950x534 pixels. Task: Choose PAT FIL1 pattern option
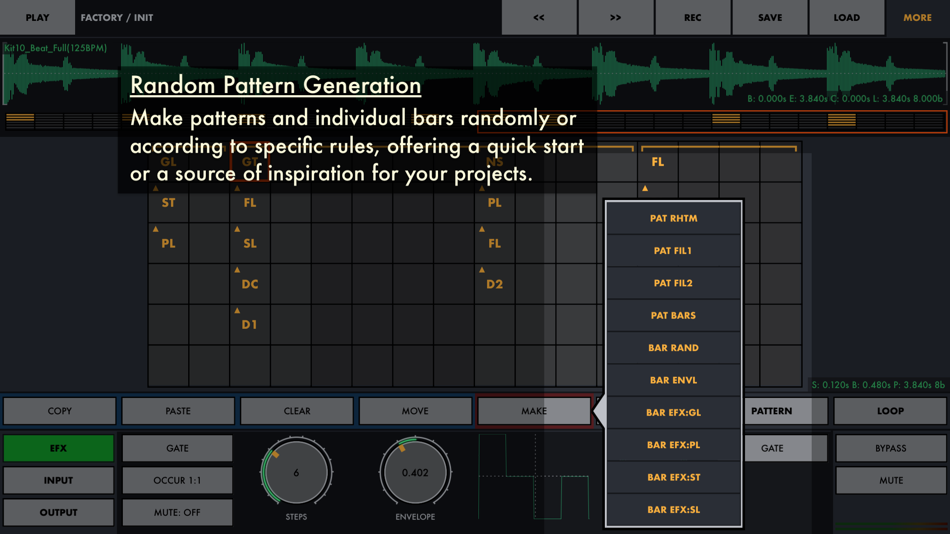click(674, 250)
